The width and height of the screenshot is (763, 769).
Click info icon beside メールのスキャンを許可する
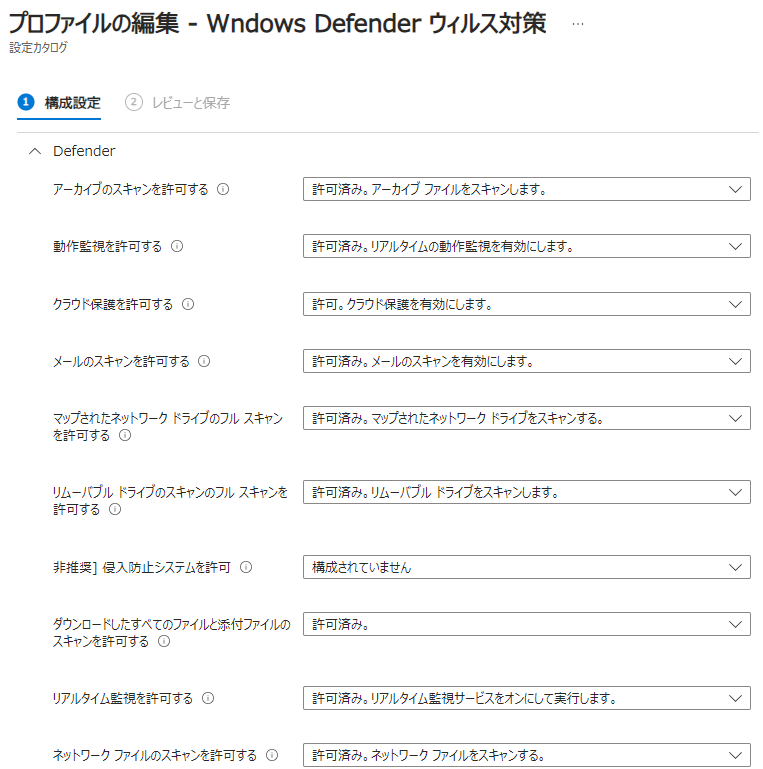point(205,362)
